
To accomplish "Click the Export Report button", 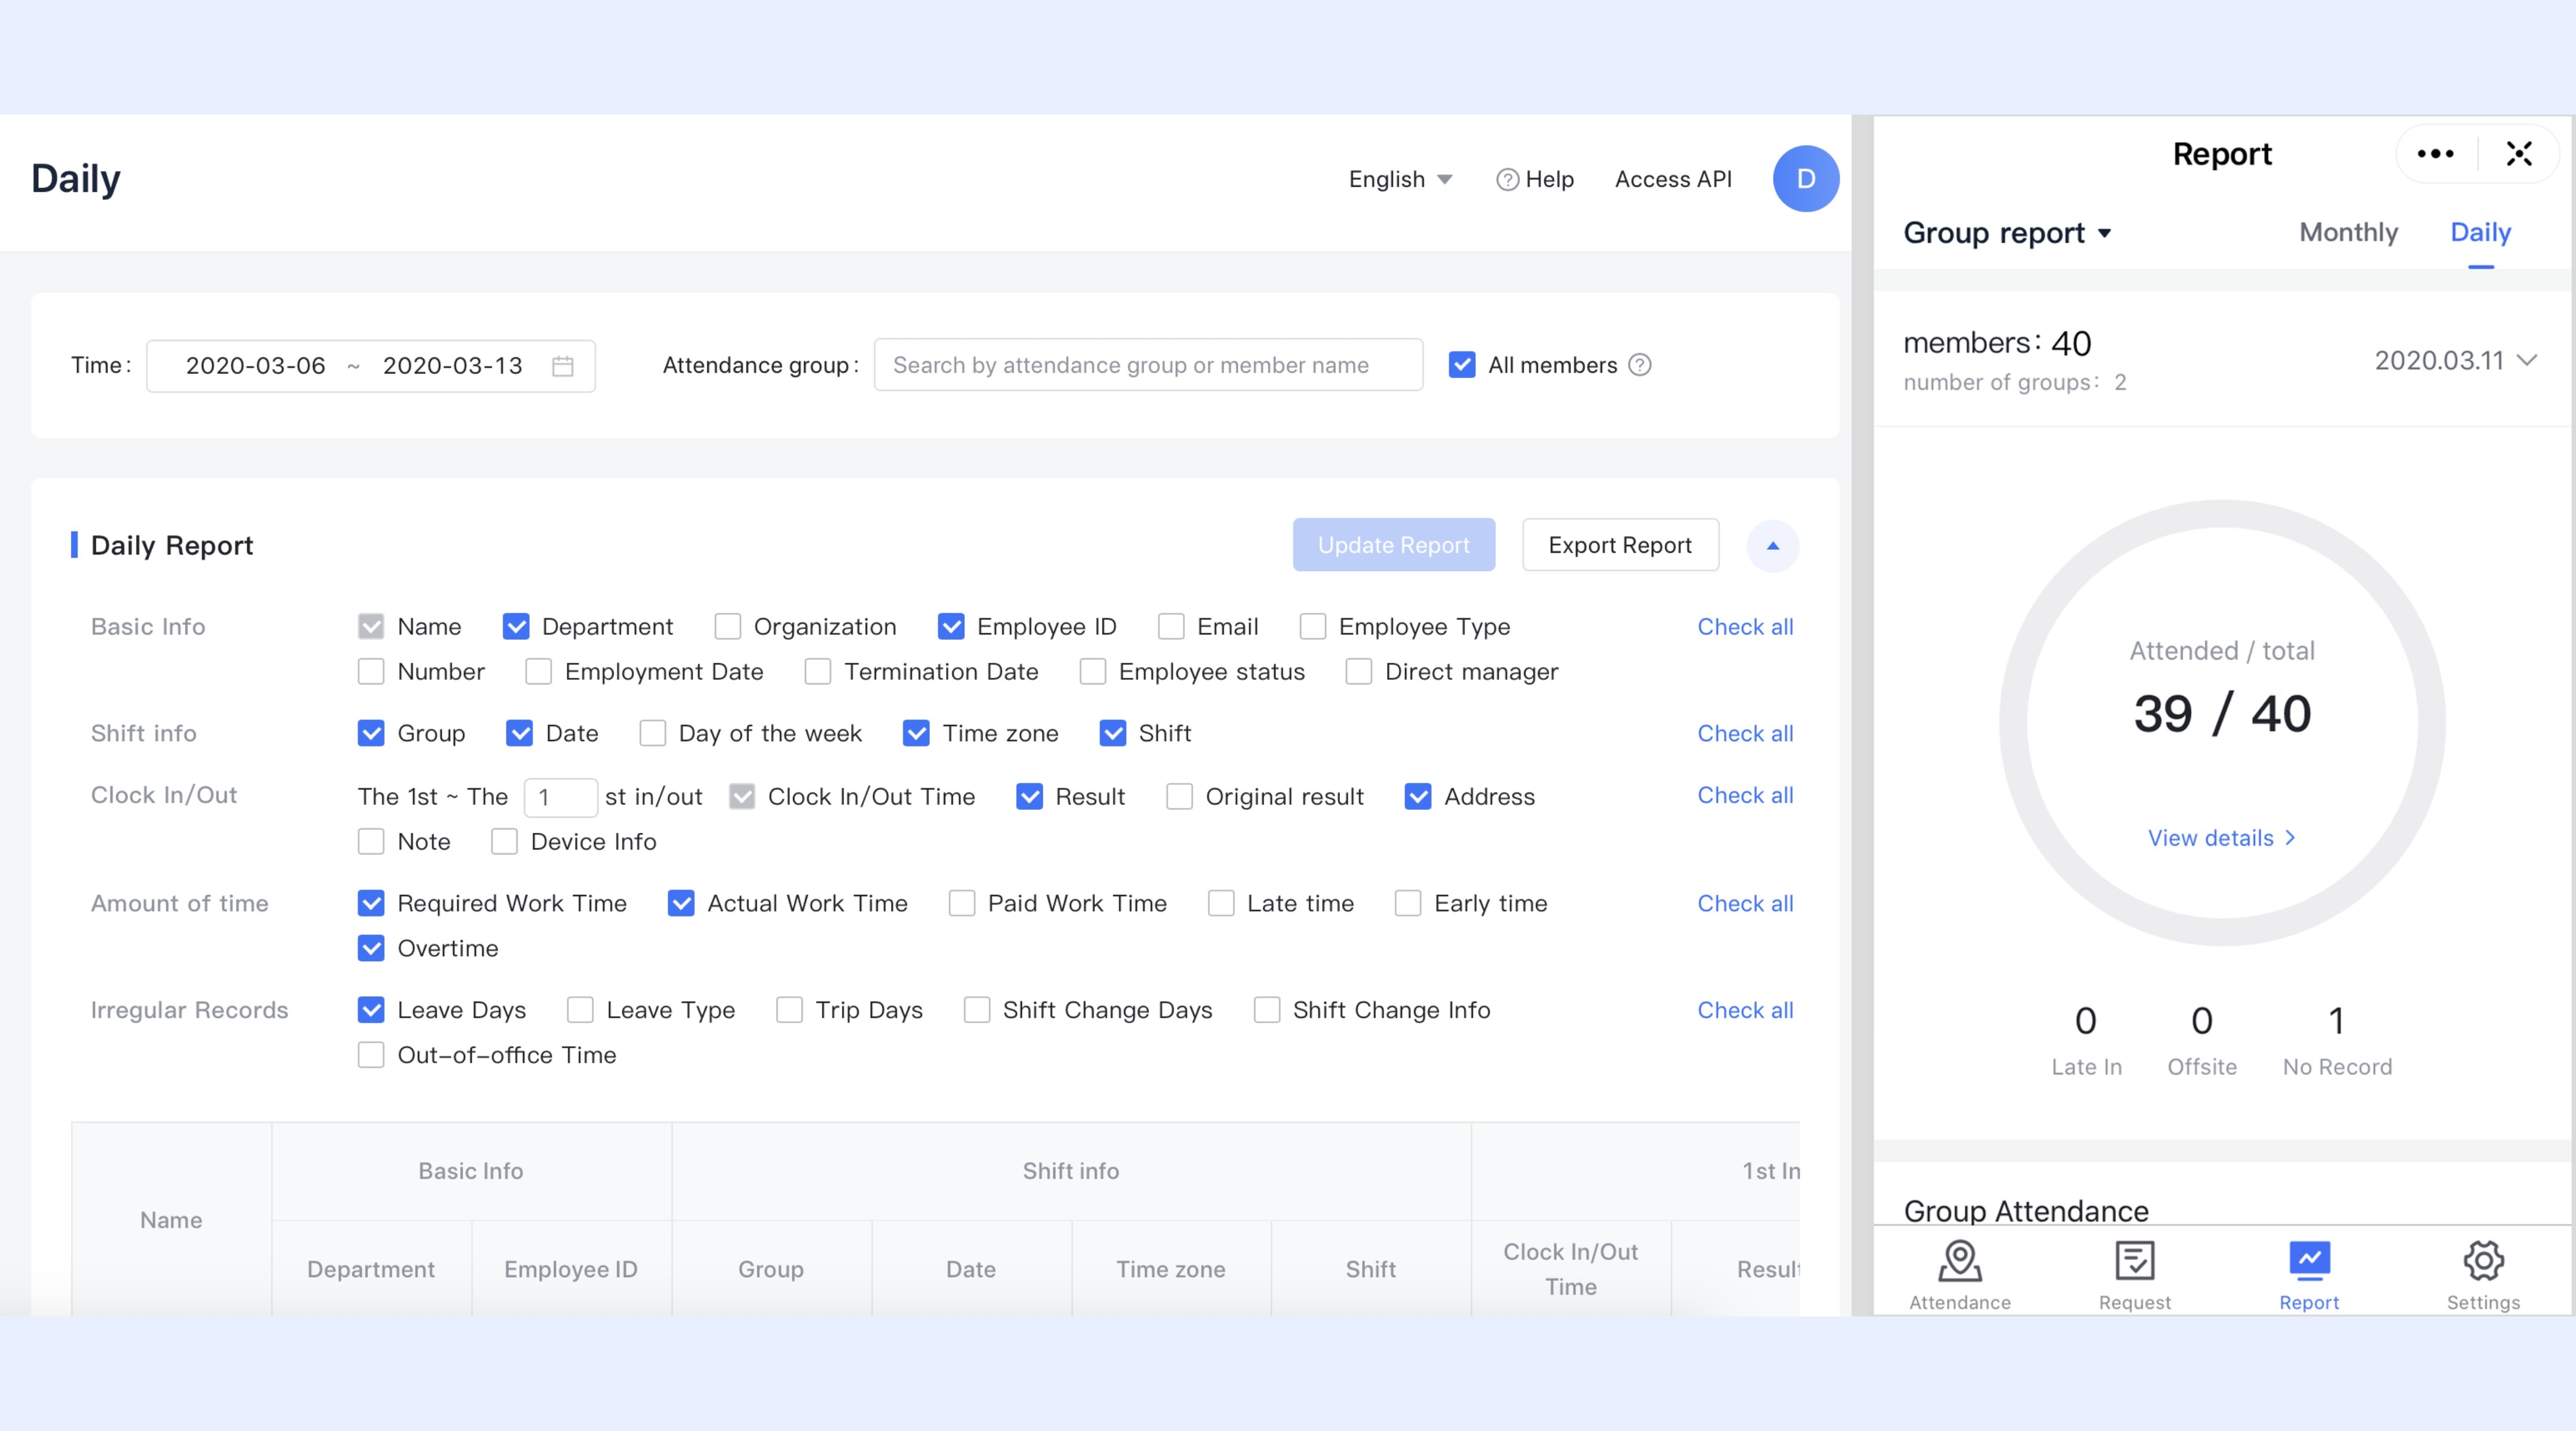I will click(x=1620, y=545).
